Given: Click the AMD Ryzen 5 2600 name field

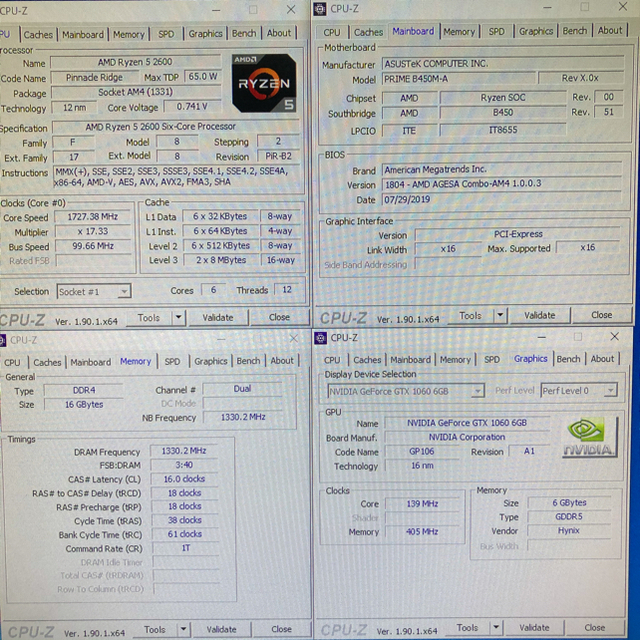Looking at the screenshot, I should coord(136,62).
